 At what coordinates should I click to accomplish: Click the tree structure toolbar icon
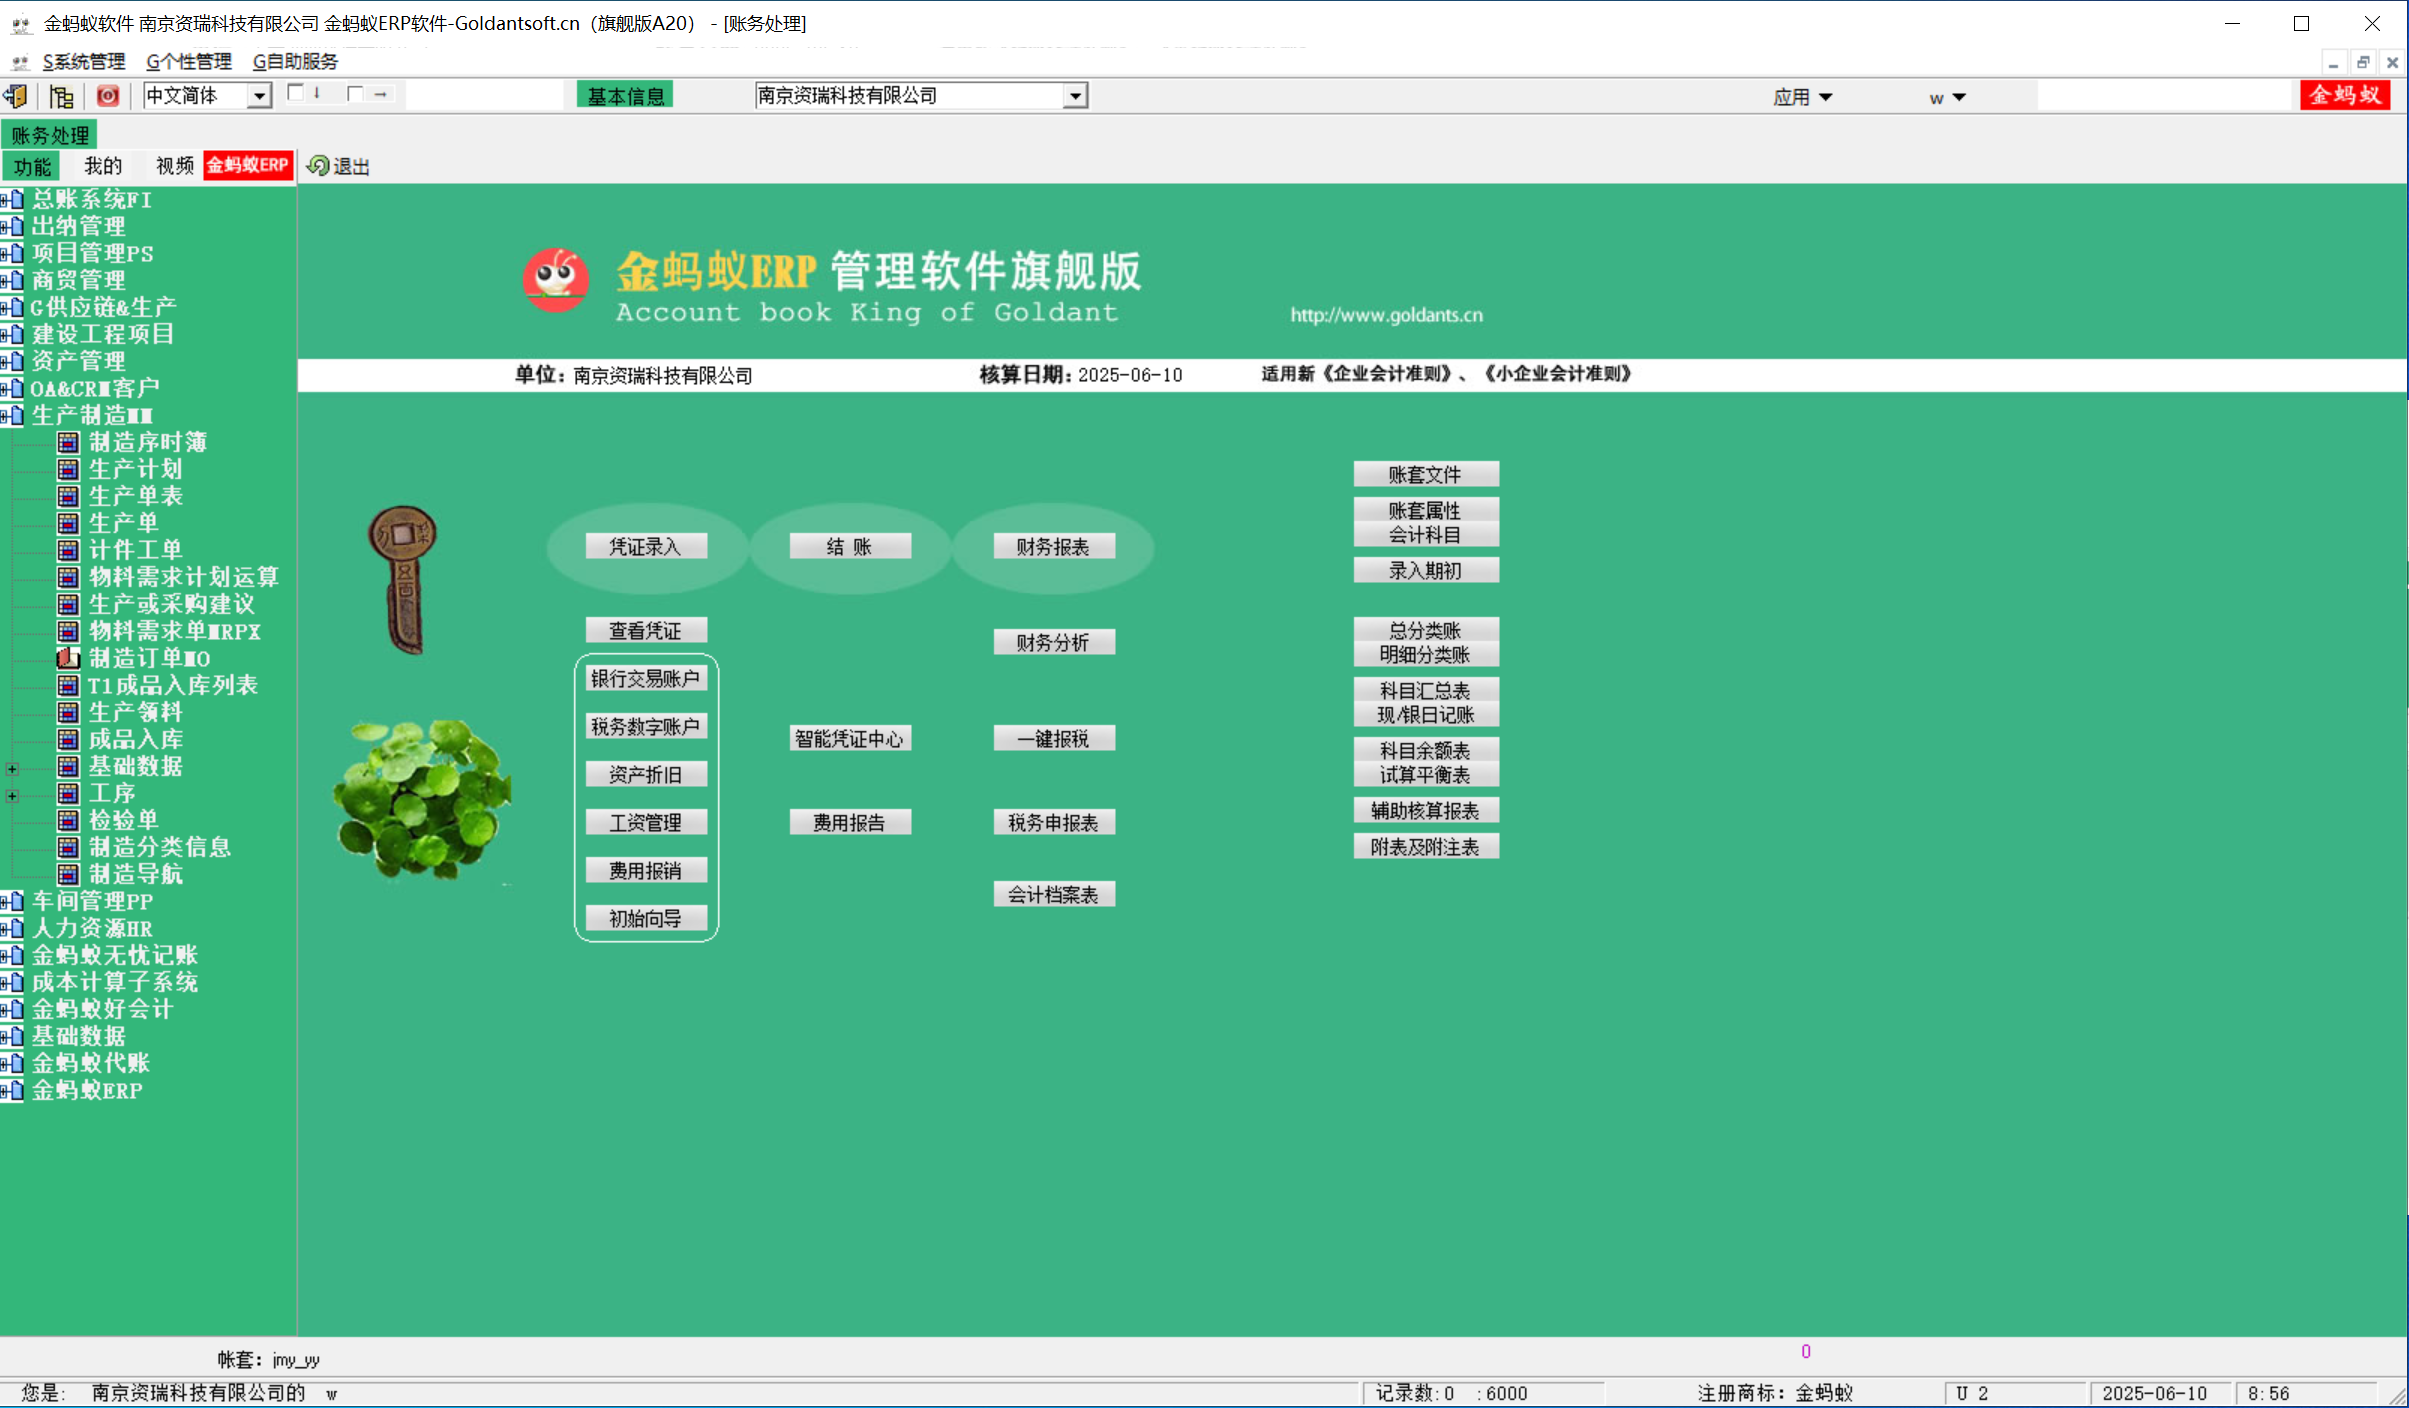click(x=62, y=96)
